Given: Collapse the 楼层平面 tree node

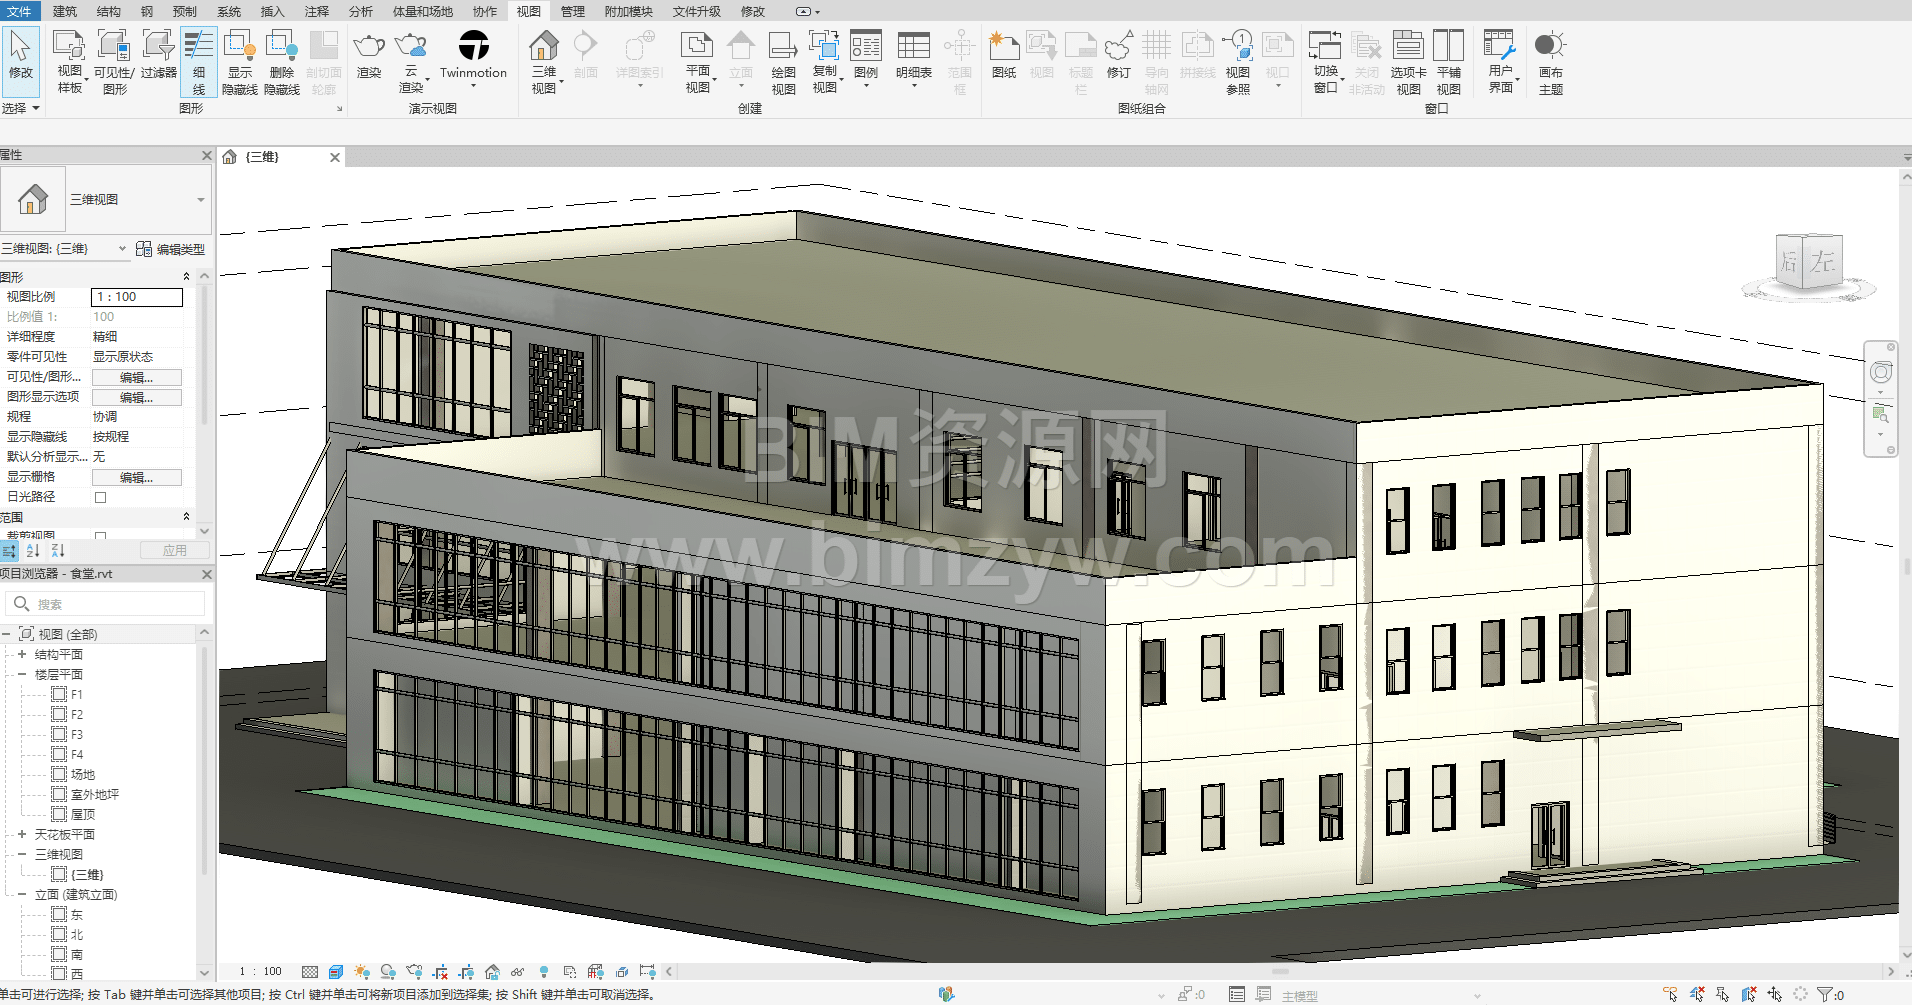Looking at the screenshot, I should click(x=22, y=675).
